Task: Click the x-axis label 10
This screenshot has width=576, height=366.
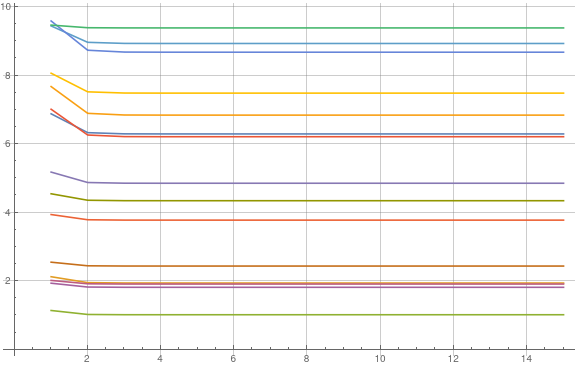Action: point(380,359)
